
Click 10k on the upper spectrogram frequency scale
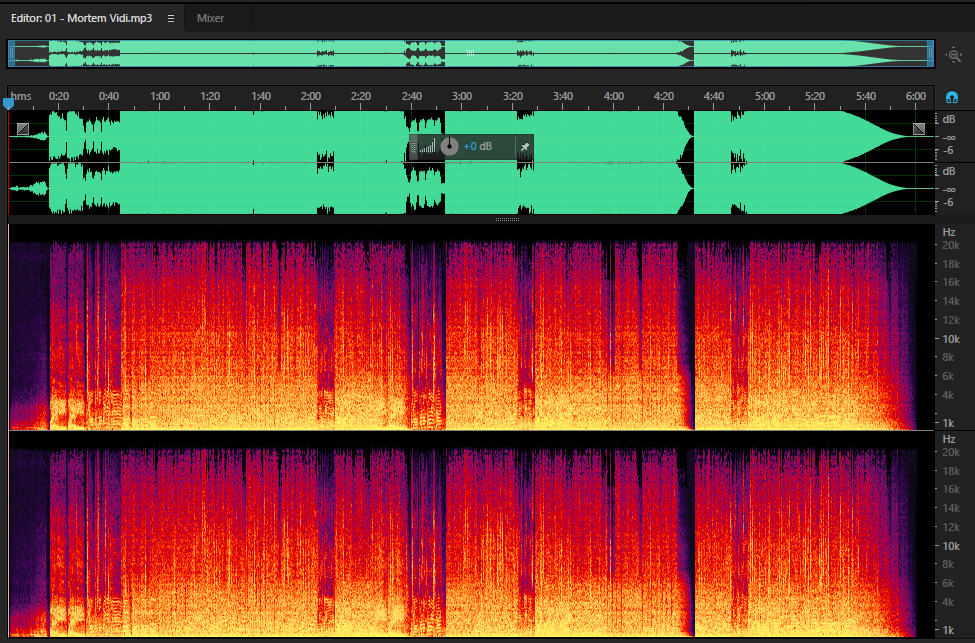(951, 340)
